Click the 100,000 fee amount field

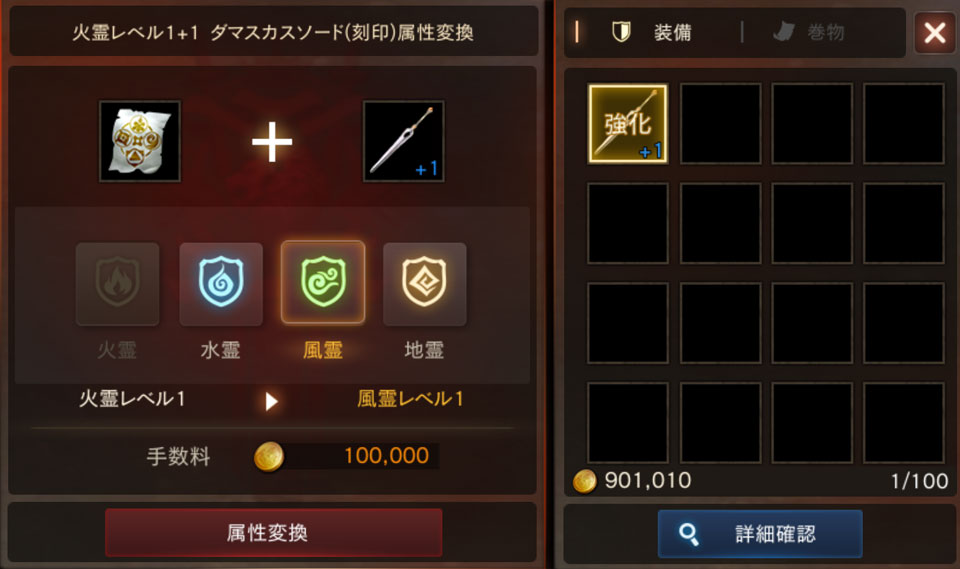tap(361, 456)
